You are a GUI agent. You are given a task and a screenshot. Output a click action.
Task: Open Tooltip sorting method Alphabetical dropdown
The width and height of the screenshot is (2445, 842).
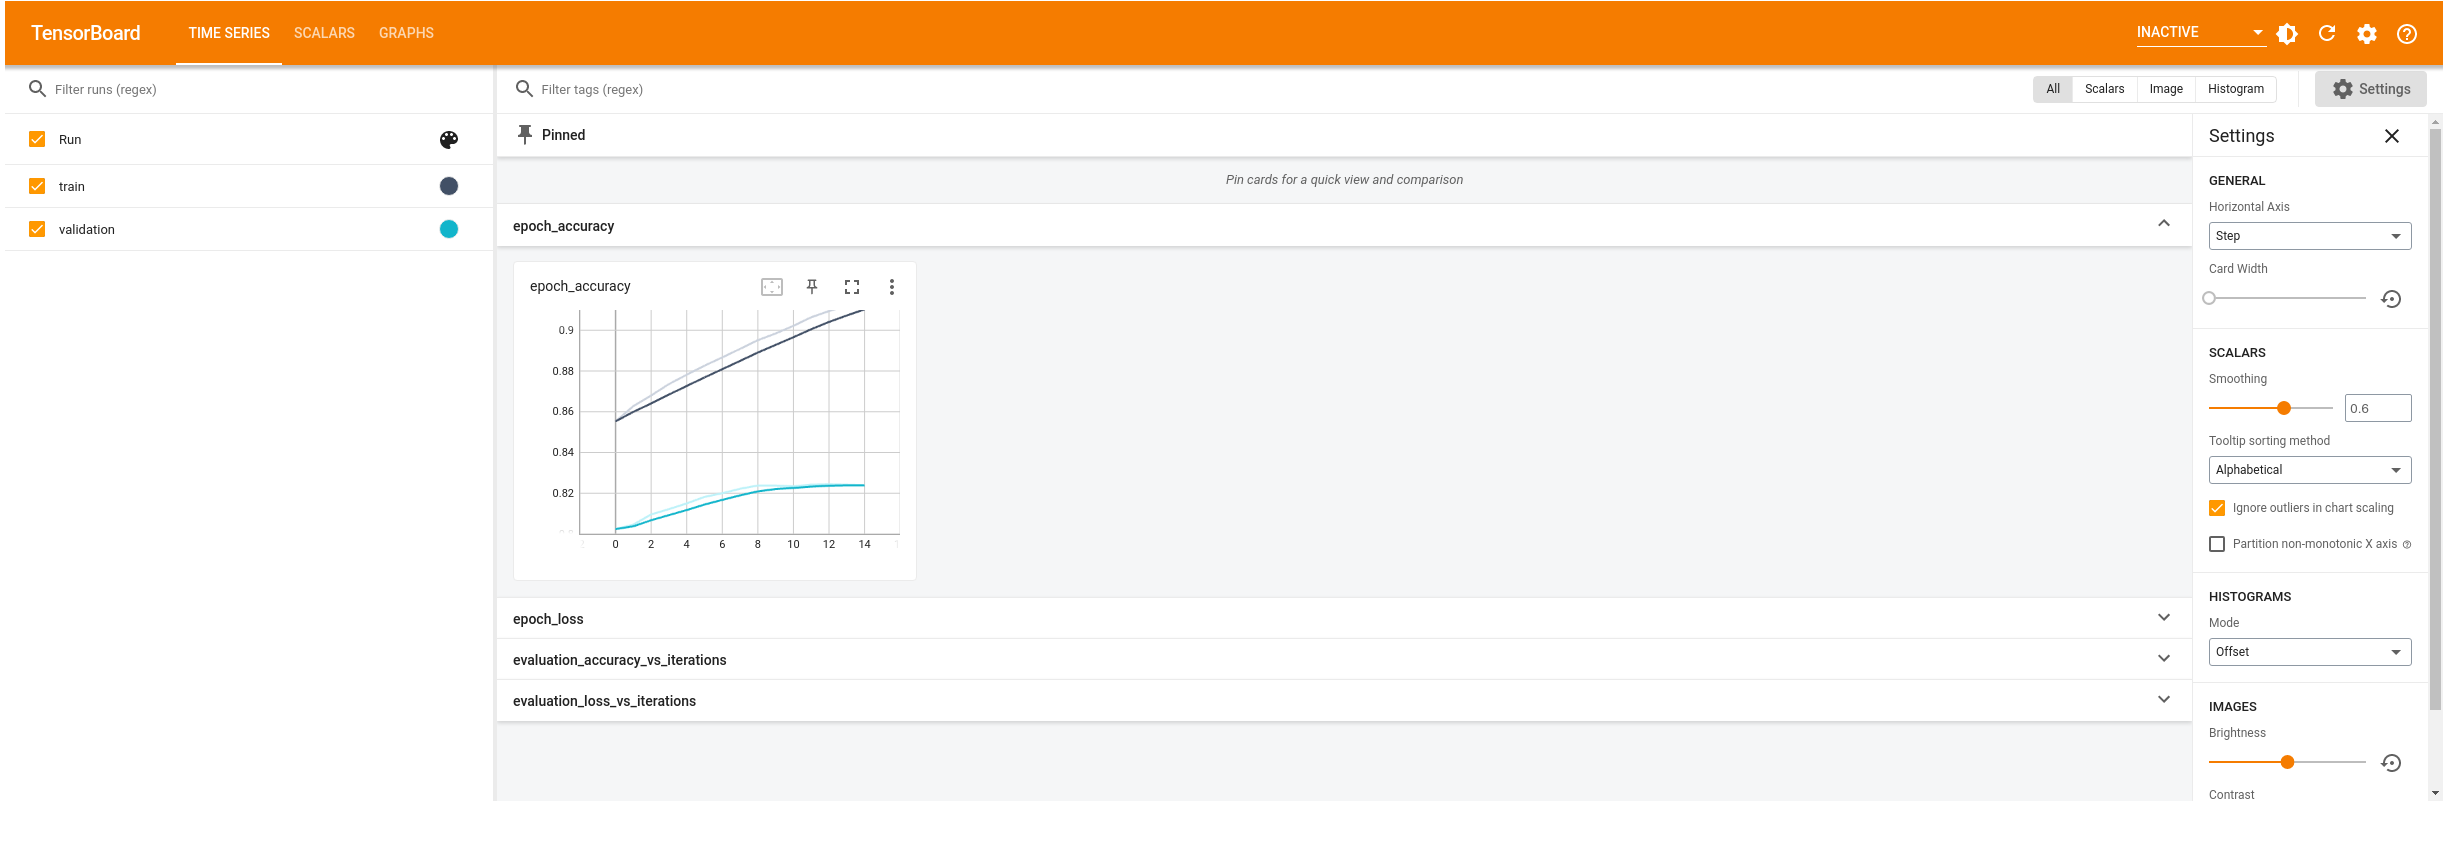coord(2309,470)
